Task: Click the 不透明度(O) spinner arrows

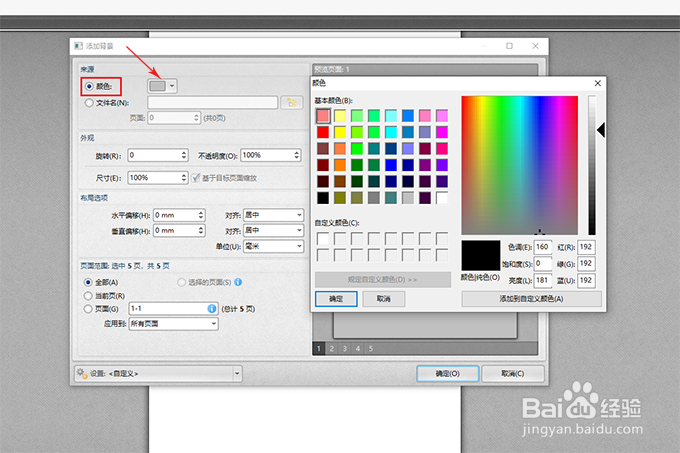Action: pos(297,155)
